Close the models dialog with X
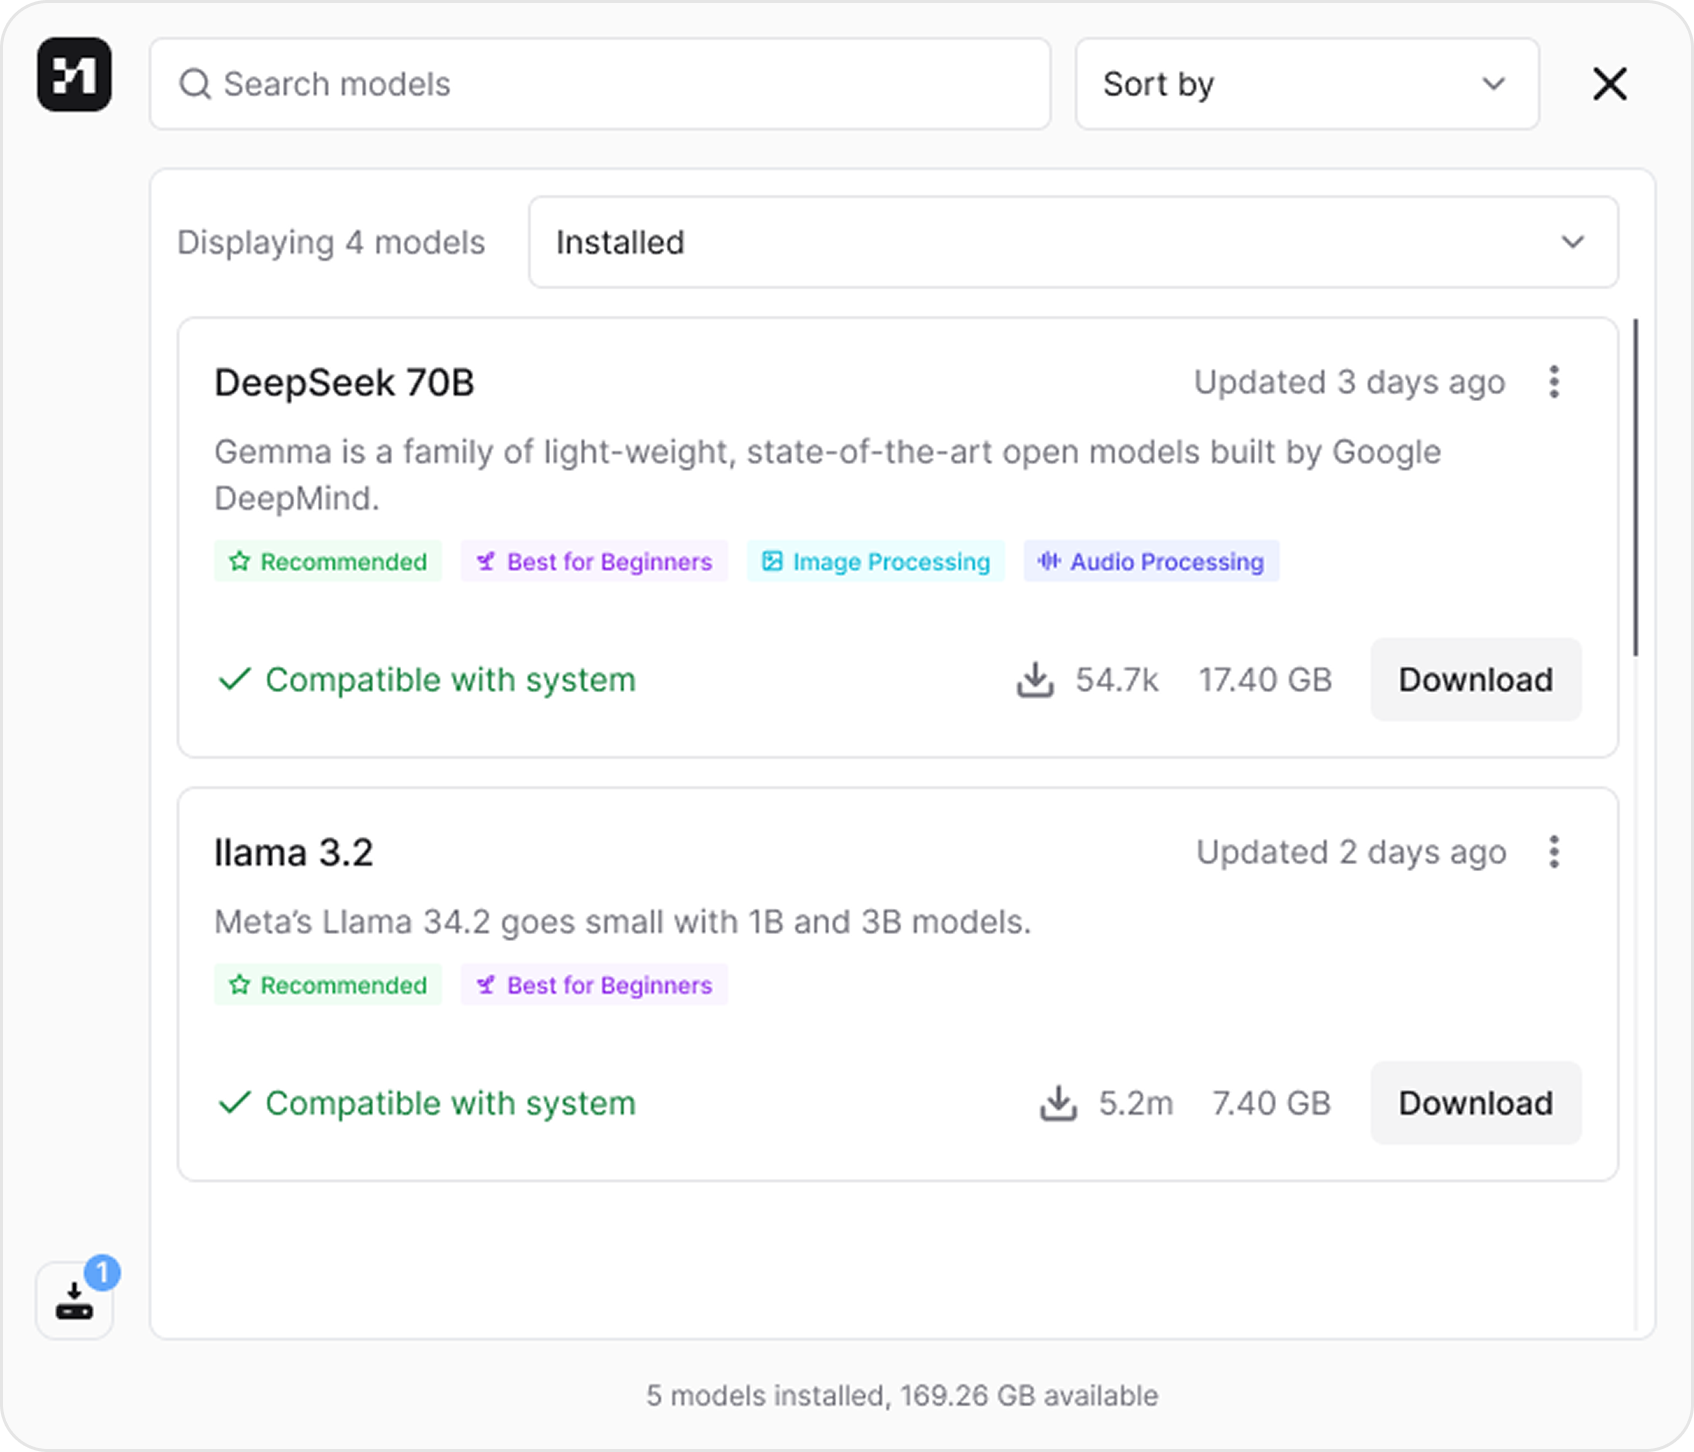 tap(1610, 84)
